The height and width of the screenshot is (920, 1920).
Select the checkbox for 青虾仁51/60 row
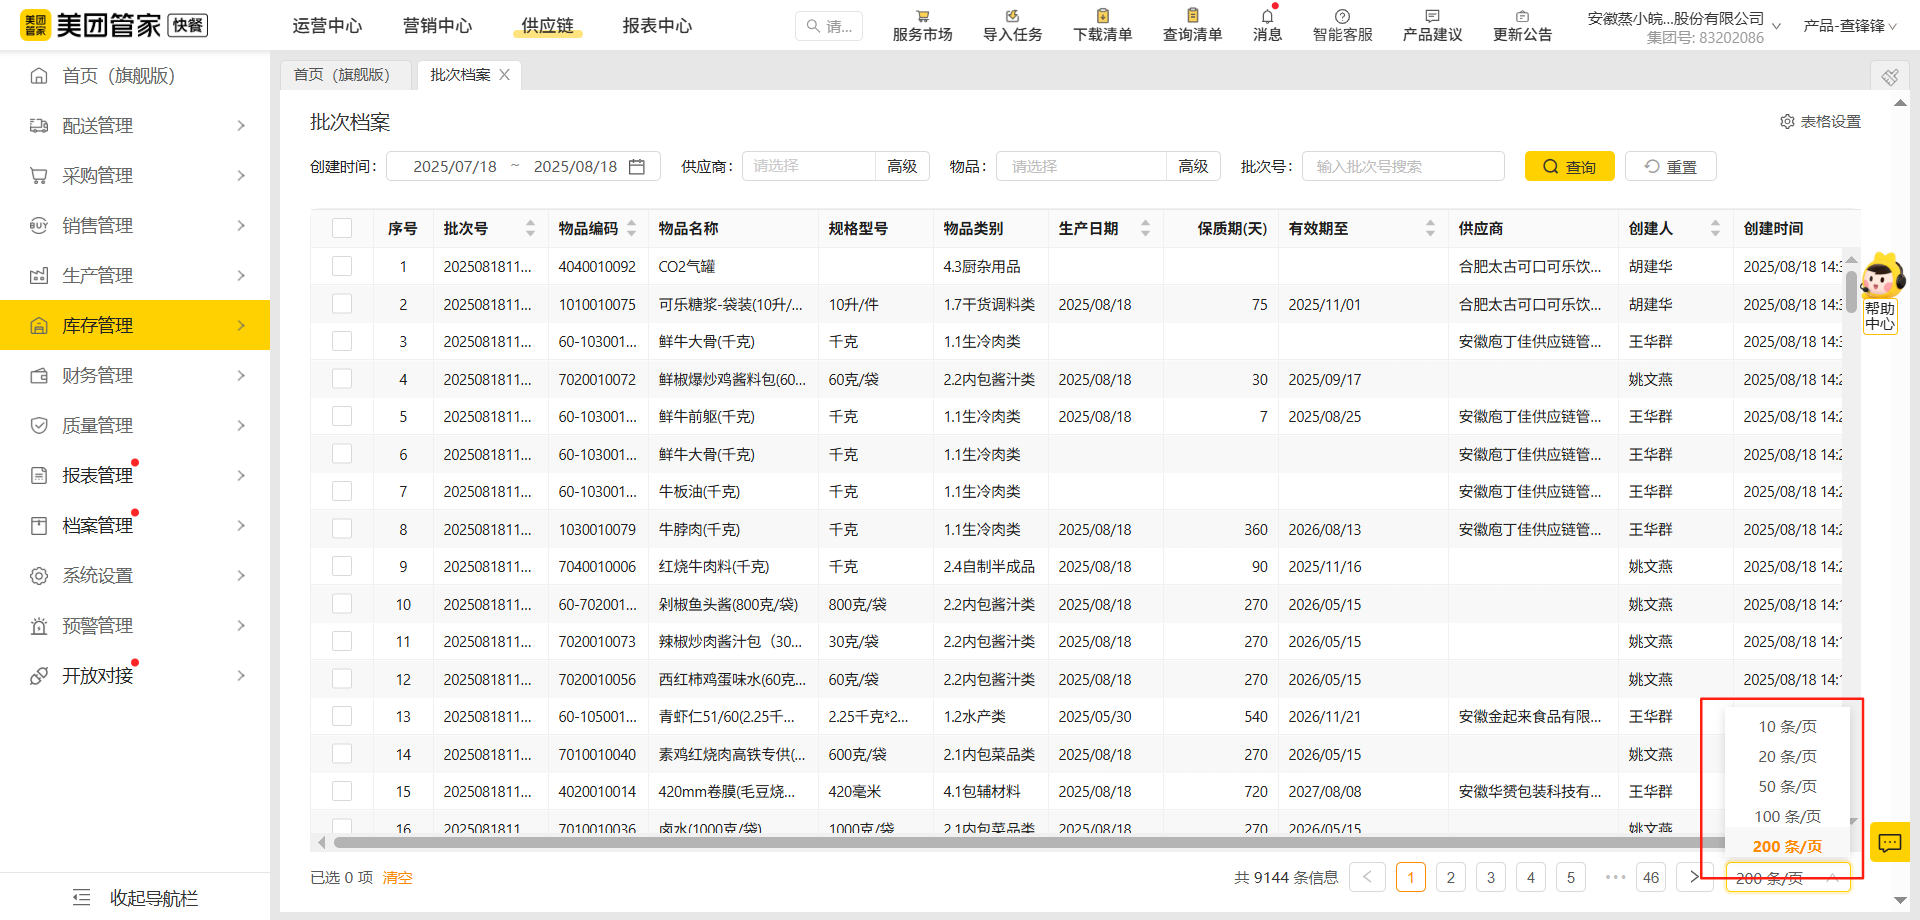(342, 715)
